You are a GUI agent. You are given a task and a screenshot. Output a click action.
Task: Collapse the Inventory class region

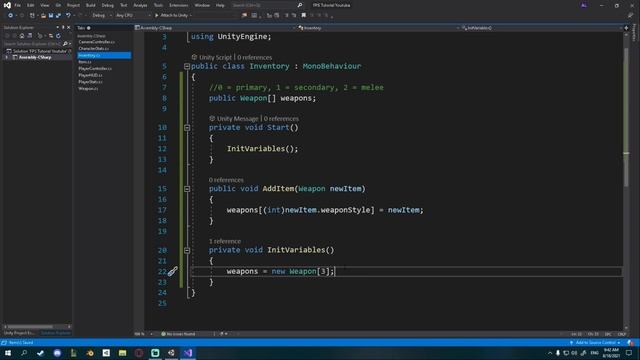[187, 66]
